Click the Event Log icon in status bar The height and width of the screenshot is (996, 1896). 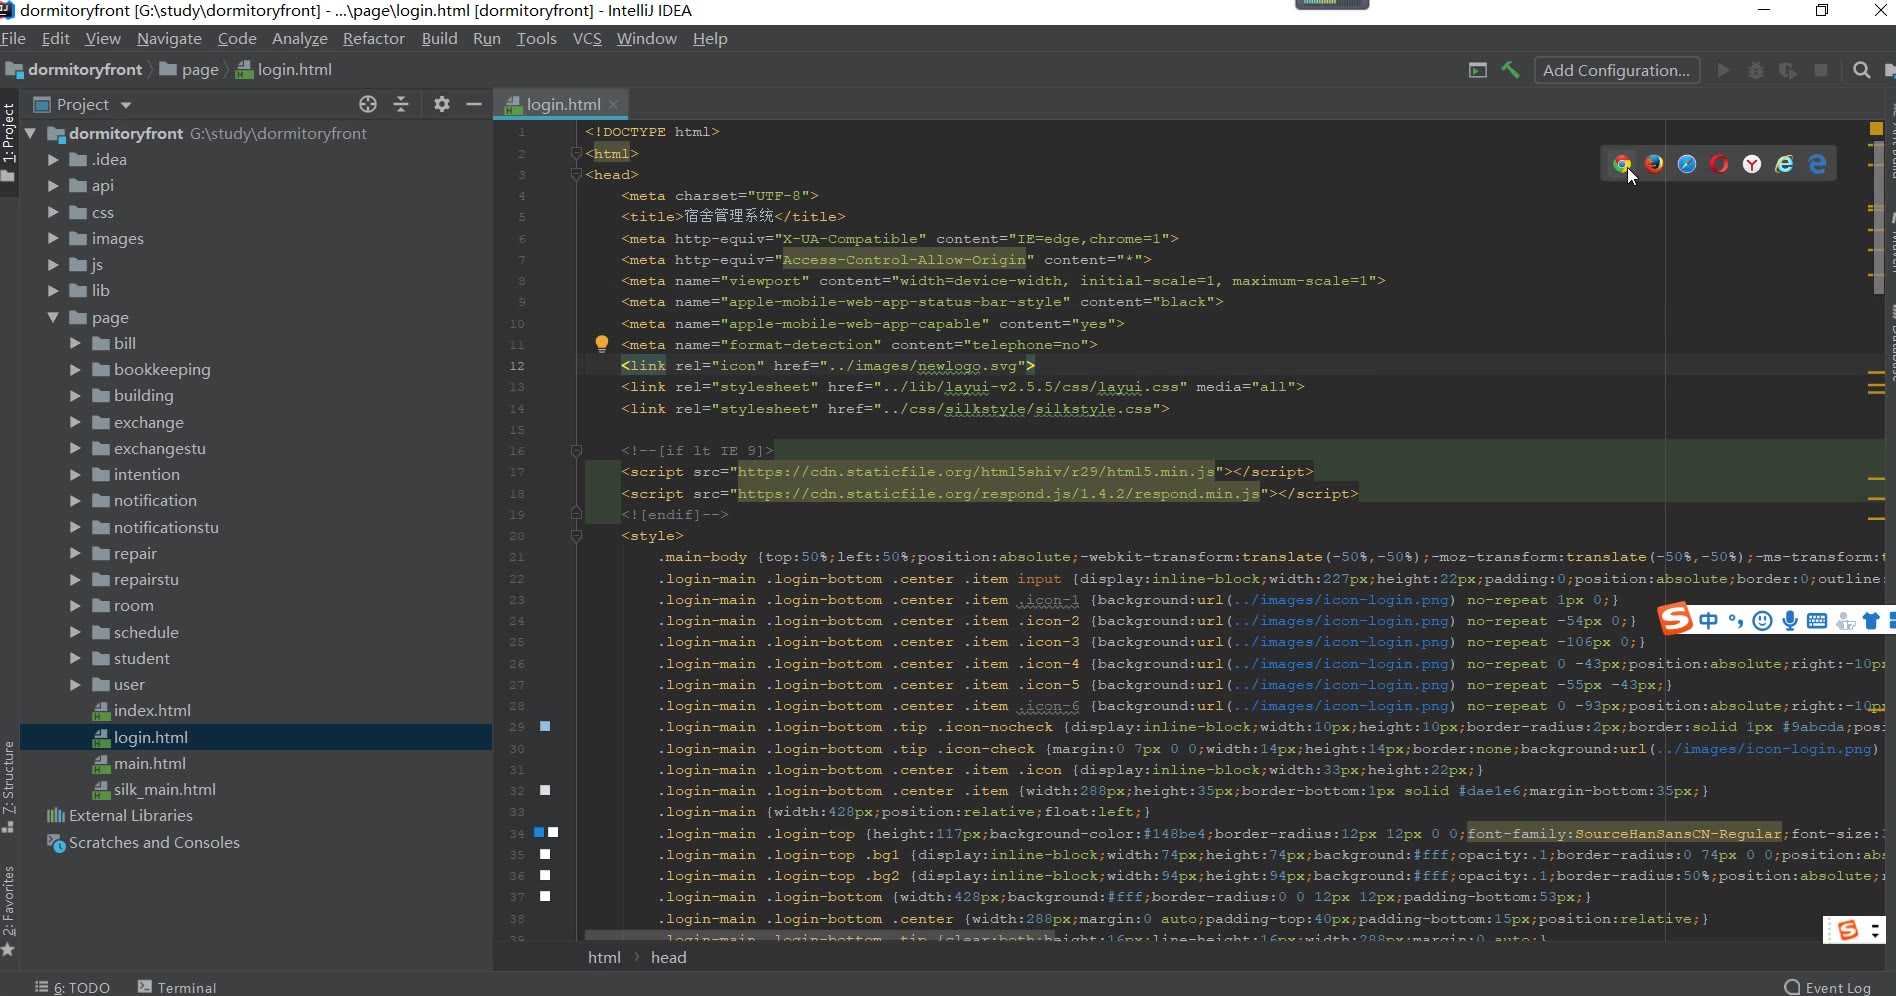pos(1792,987)
